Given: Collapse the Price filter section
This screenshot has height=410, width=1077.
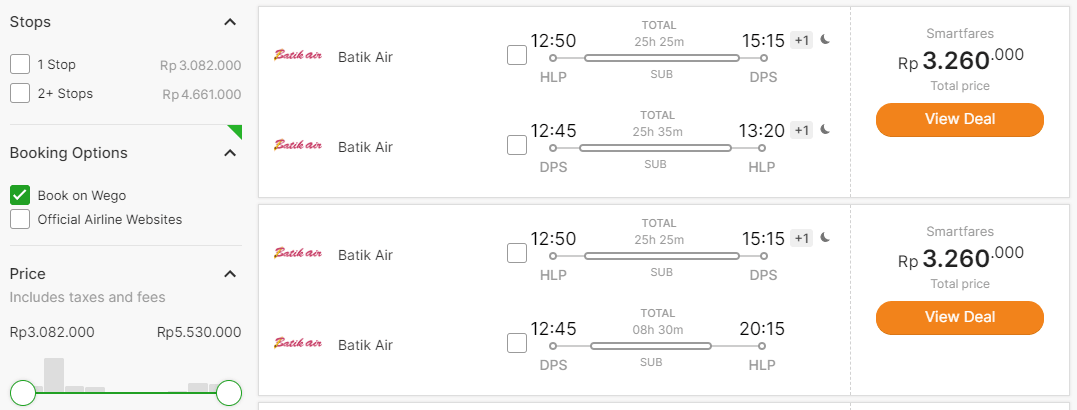Looking at the screenshot, I should point(230,274).
